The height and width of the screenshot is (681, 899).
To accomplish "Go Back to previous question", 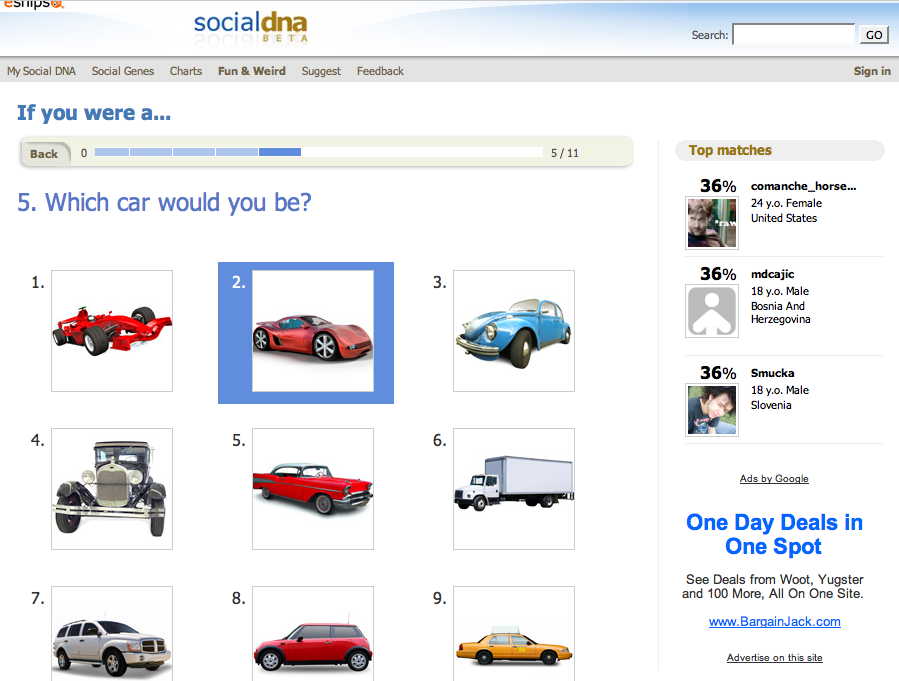I will (x=44, y=154).
